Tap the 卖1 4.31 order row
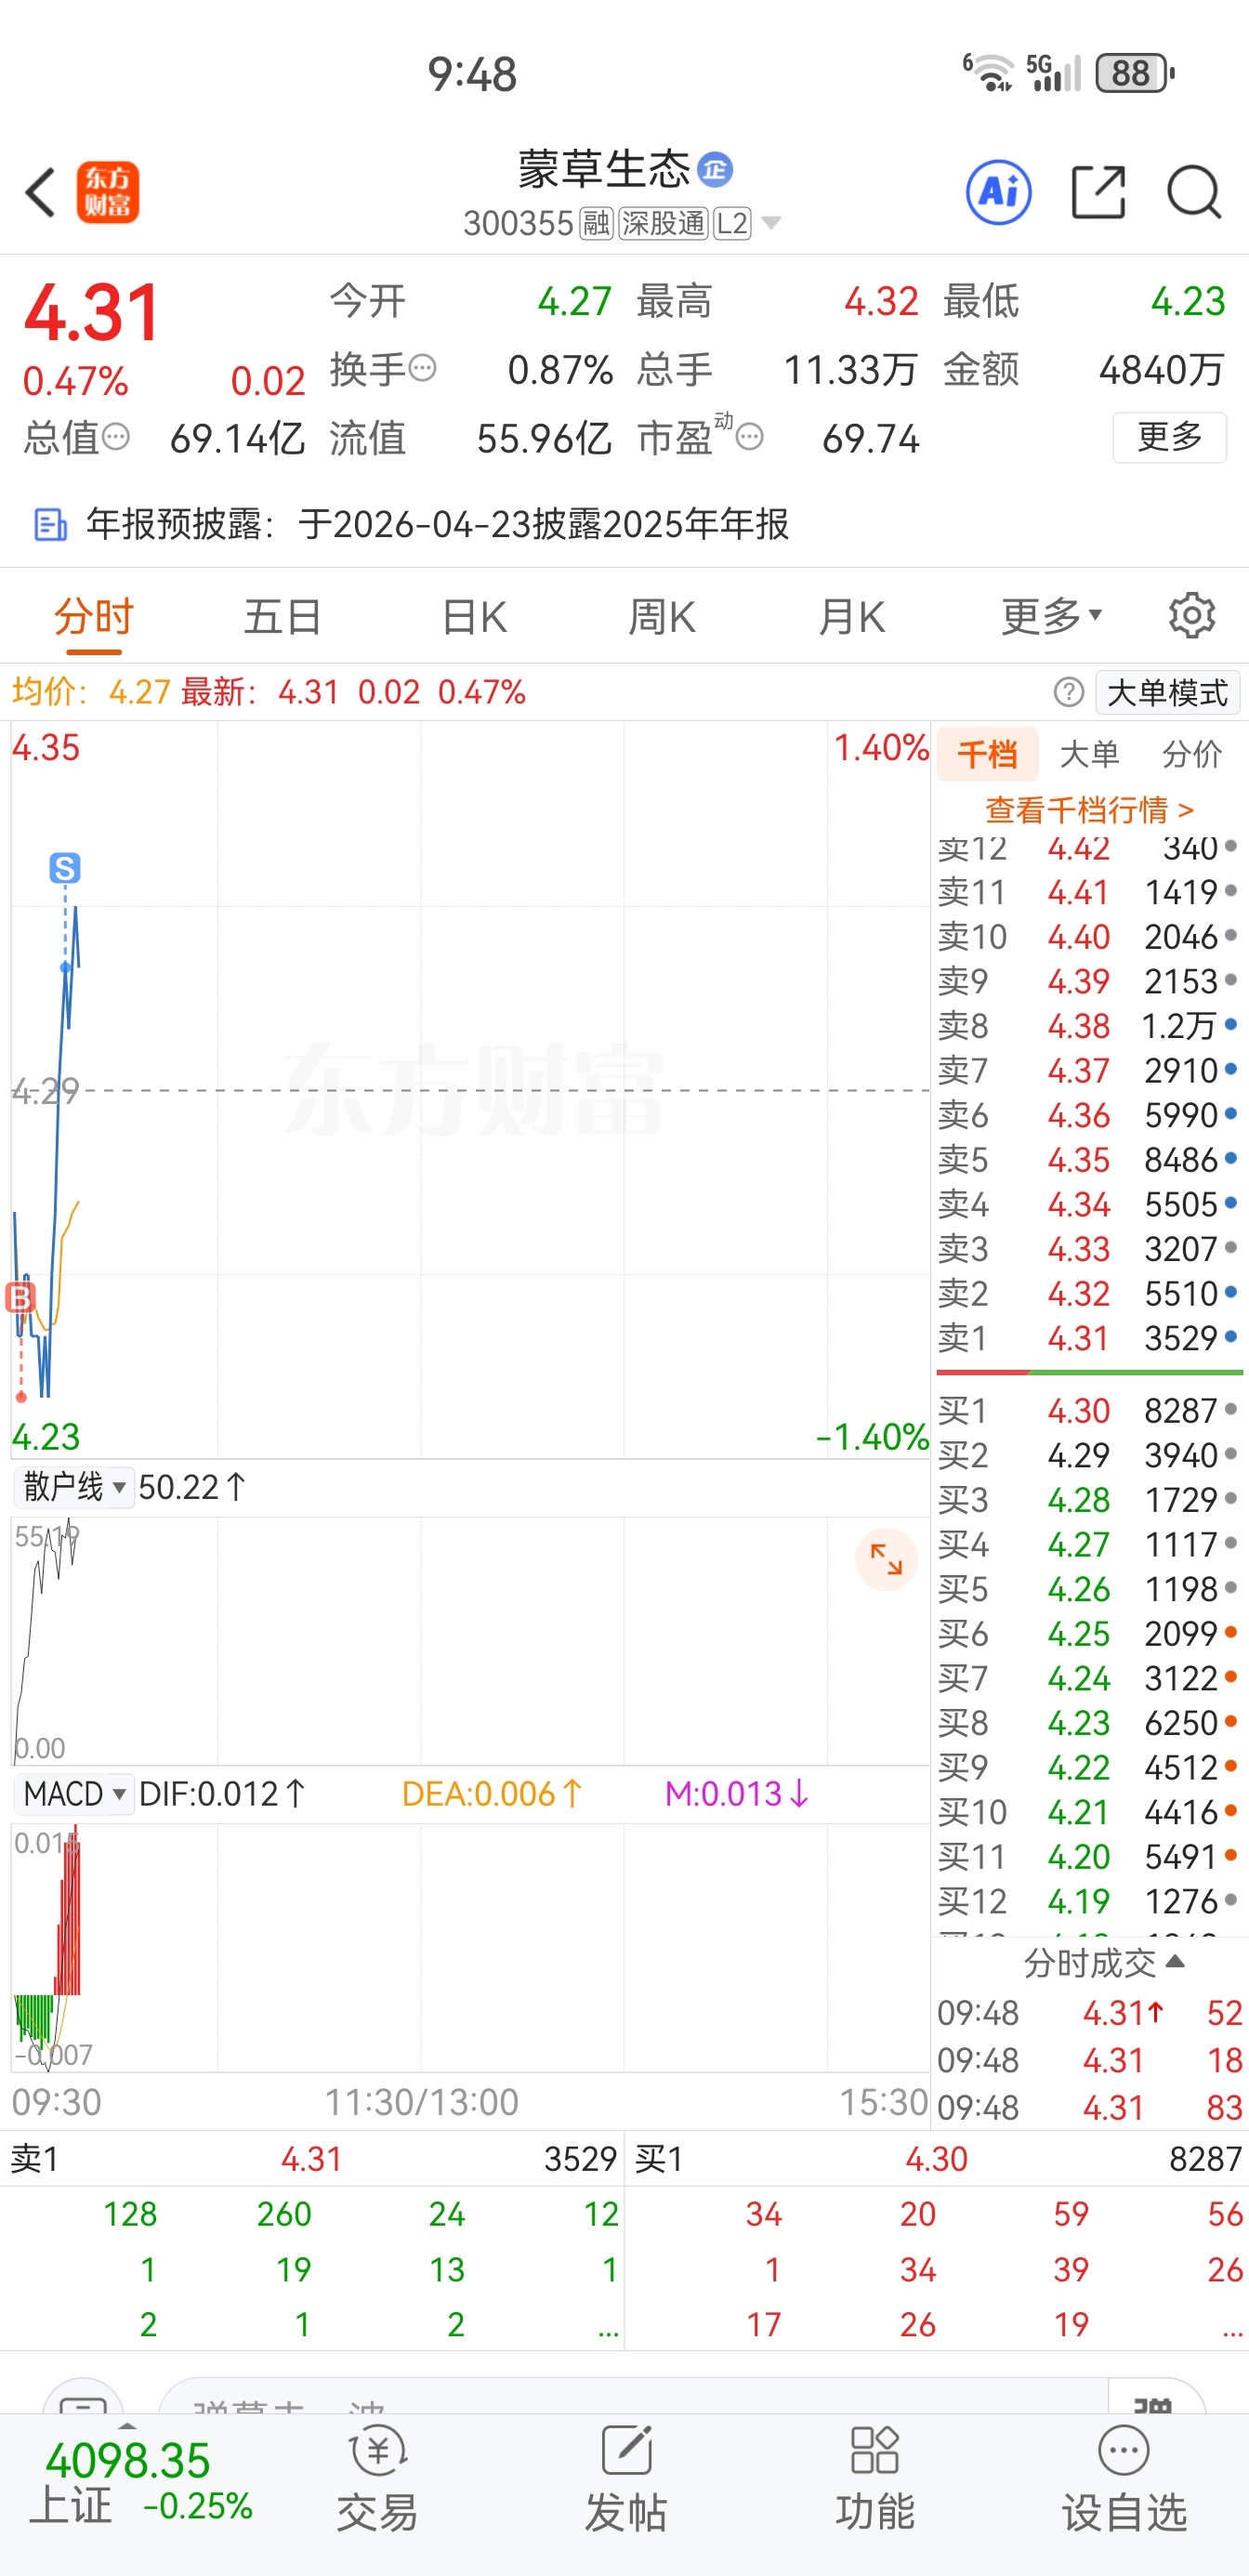Viewport: 1249px width, 2576px height. coord(1089,1338)
